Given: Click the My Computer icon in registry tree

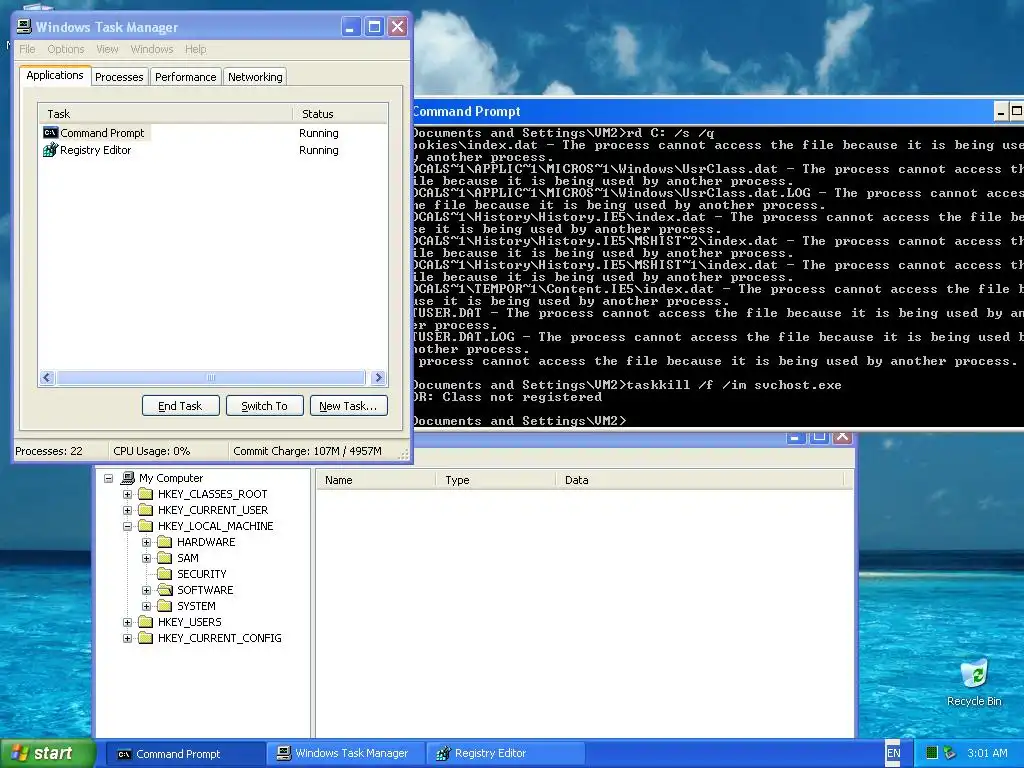Looking at the screenshot, I should click(x=129, y=478).
